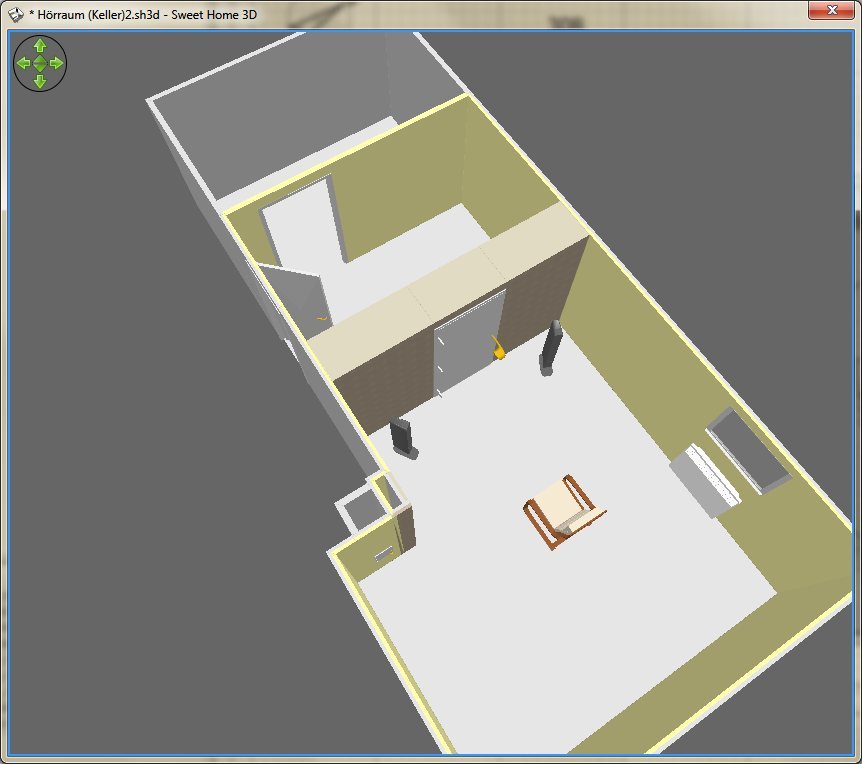Click the right arrow in navigation pad
The height and width of the screenshot is (764, 862).
pos(57,63)
